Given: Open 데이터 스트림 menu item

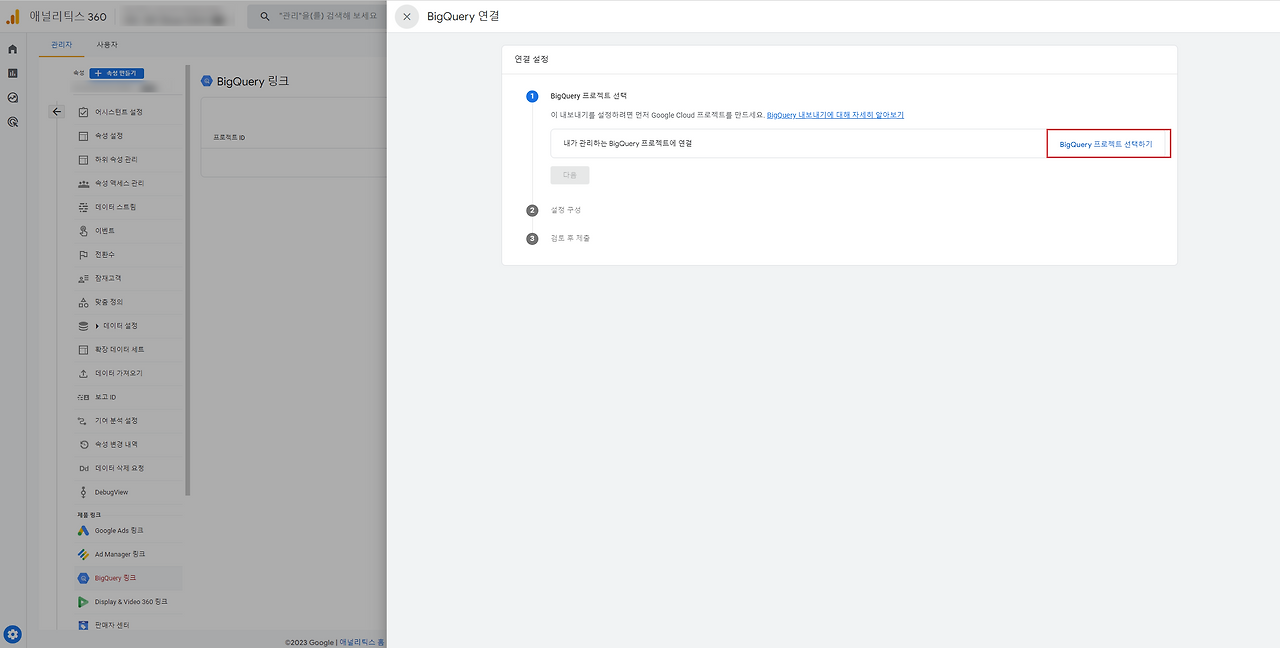Looking at the screenshot, I should coord(115,207).
